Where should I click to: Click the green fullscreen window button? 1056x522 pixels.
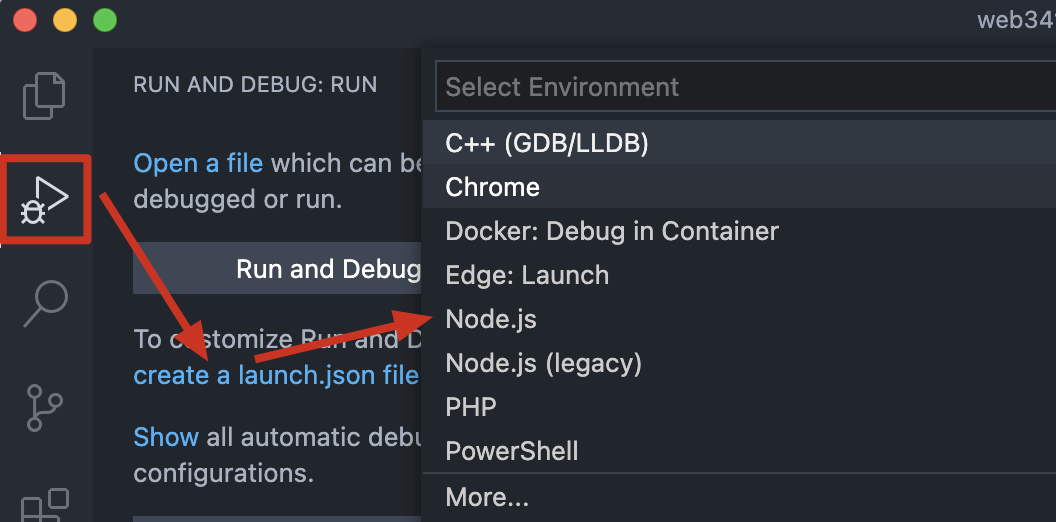[104, 20]
